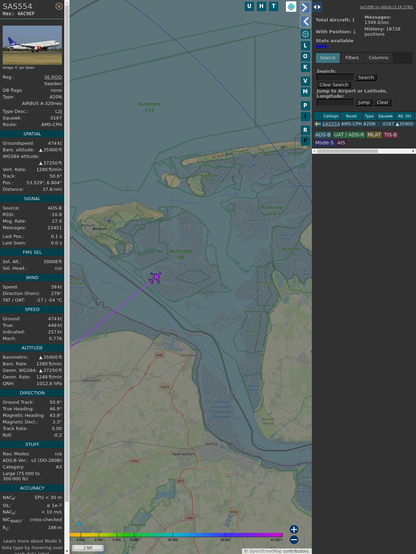This screenshot has height=554, width=416.
Task: Click the V map button
Action: pos(305,81)
